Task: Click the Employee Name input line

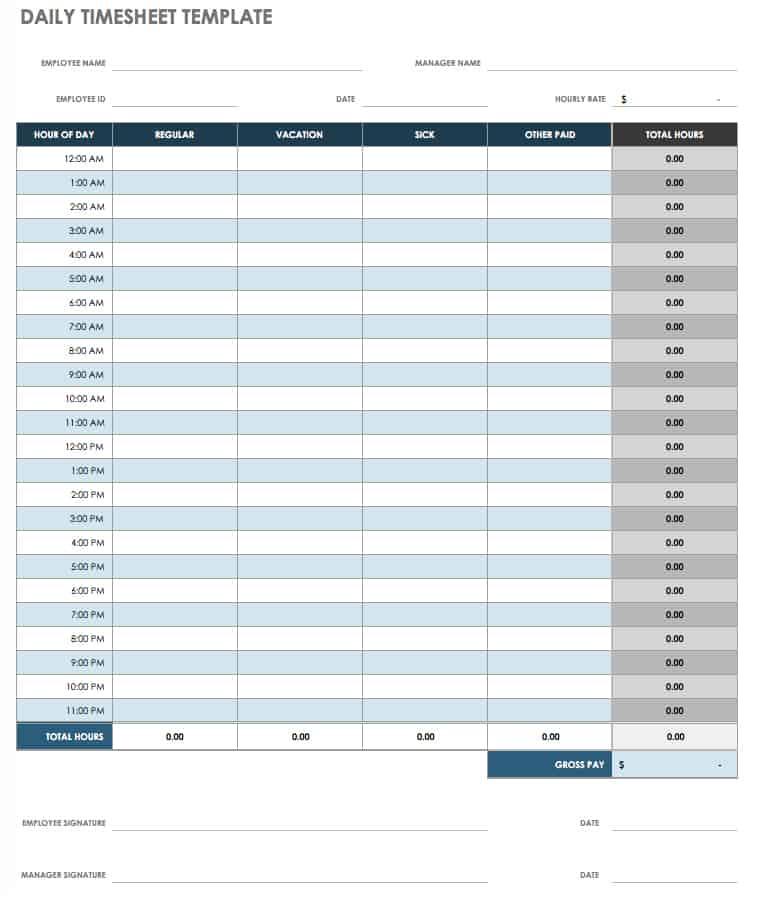Action: [237, 63]
